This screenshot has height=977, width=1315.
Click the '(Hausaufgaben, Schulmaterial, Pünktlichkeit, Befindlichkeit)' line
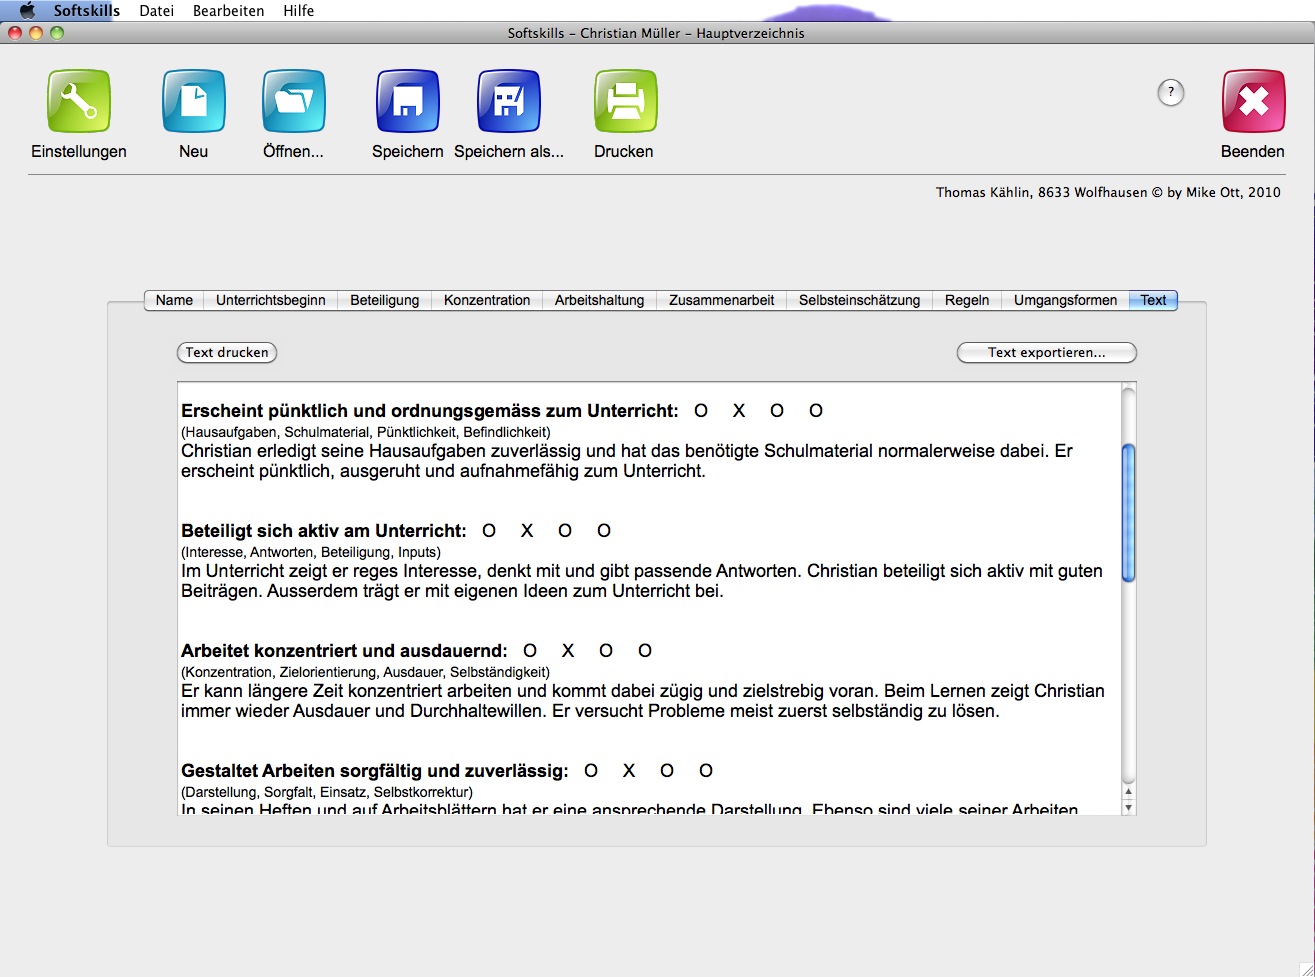tap(366, 432)
